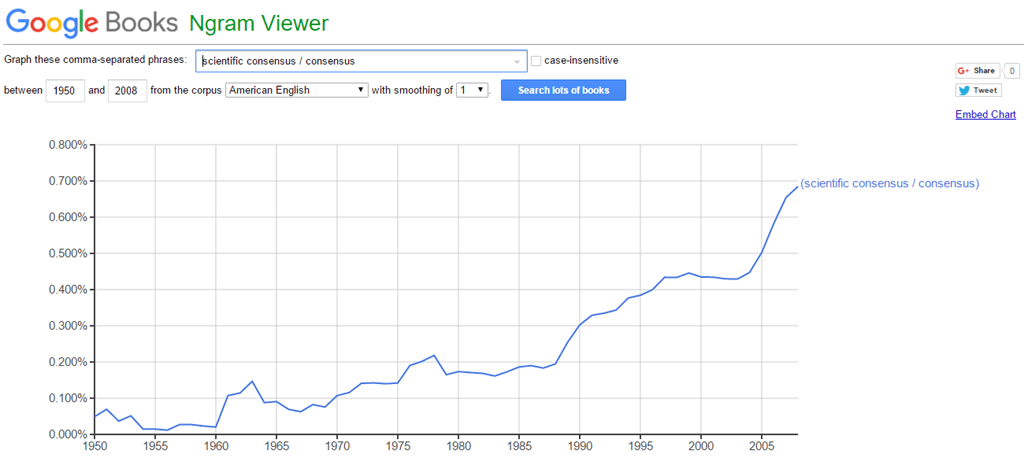The height and width of the screenshot is (458, 1024).
Task: Click the Google+ share count bubble
Action: click(x=1012, y=71)
